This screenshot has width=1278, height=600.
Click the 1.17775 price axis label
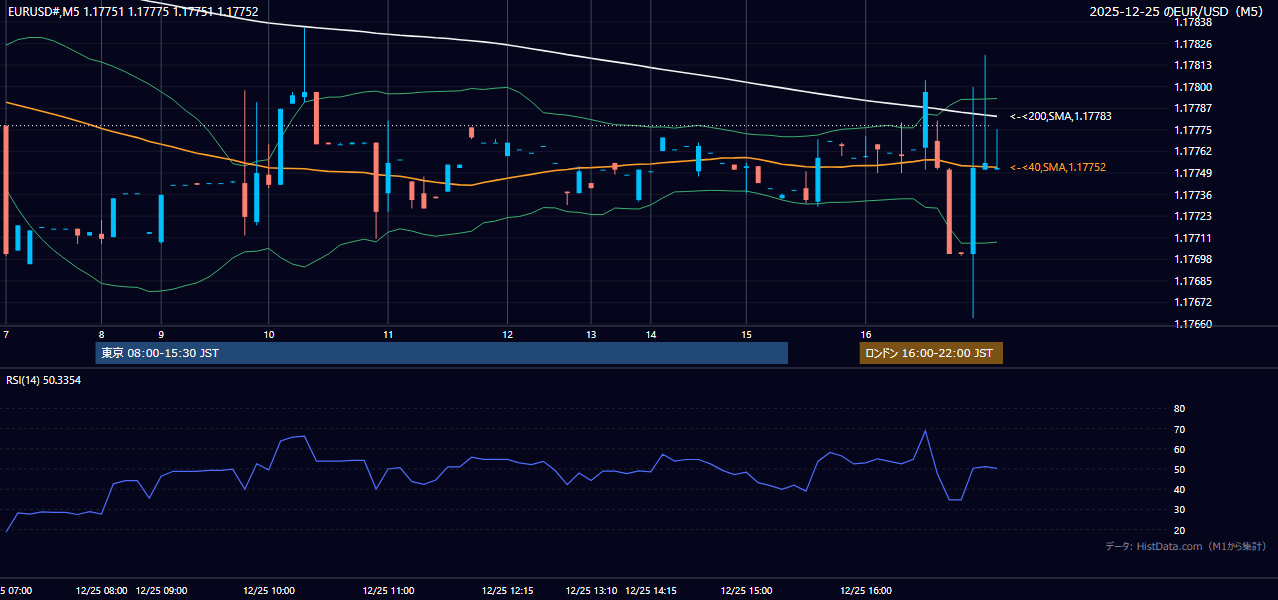pyautogui.click(x=1192, y=131)
